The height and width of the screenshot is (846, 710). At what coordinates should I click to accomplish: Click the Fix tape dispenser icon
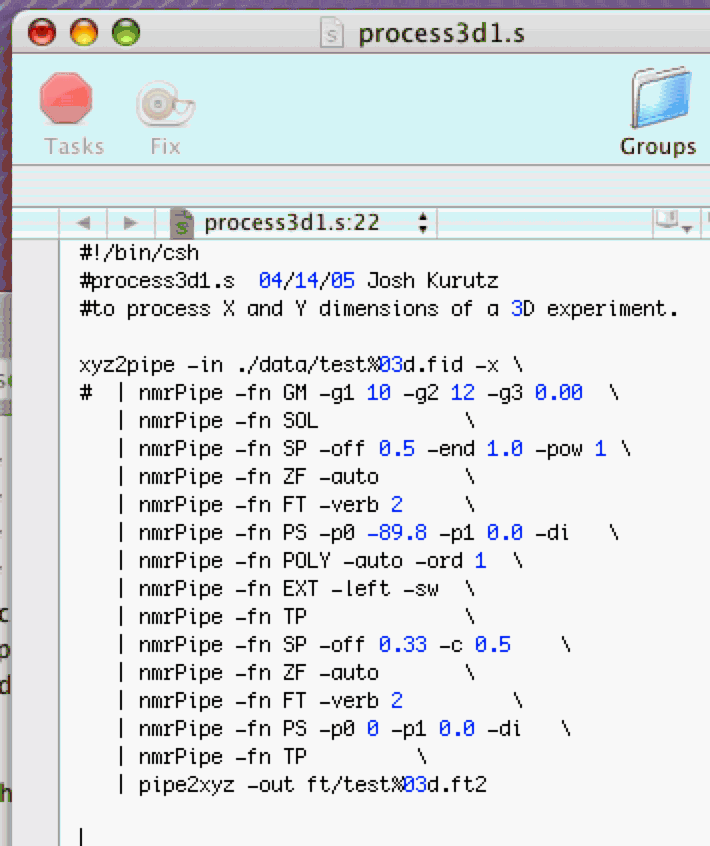tap(164, 103)
